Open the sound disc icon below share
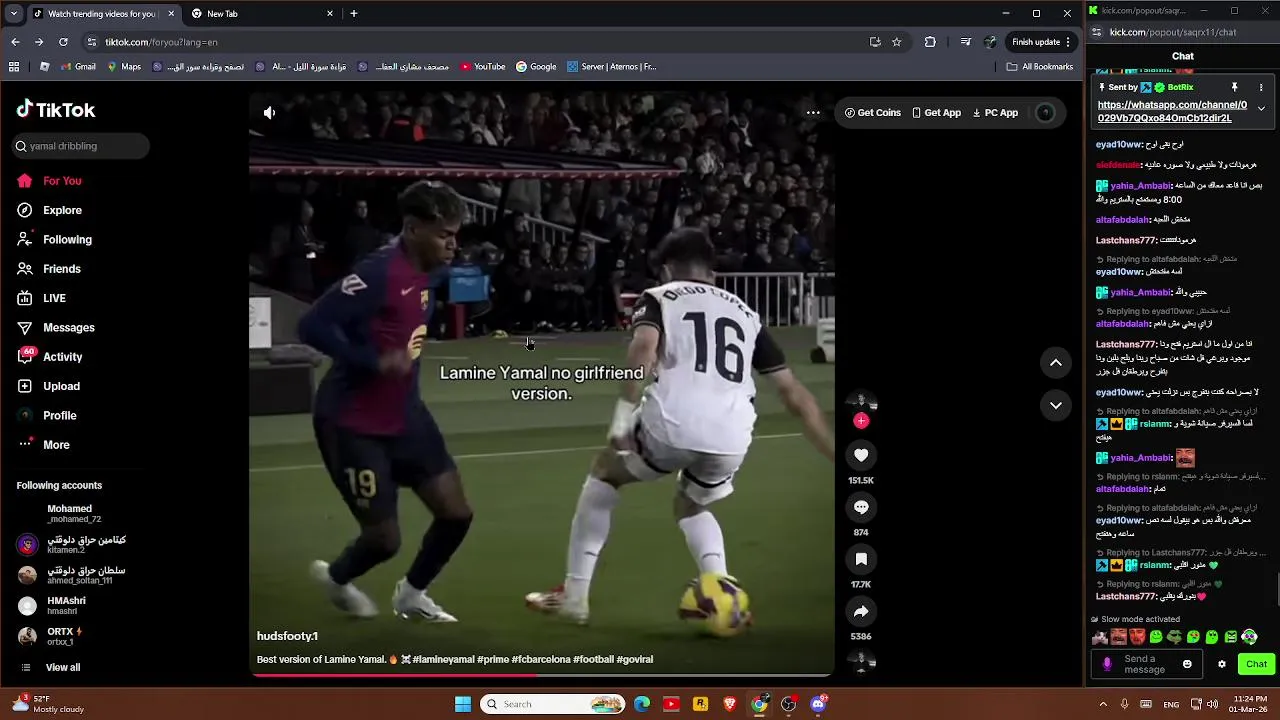Screen dimensions: 1280x720 (861, 660)
